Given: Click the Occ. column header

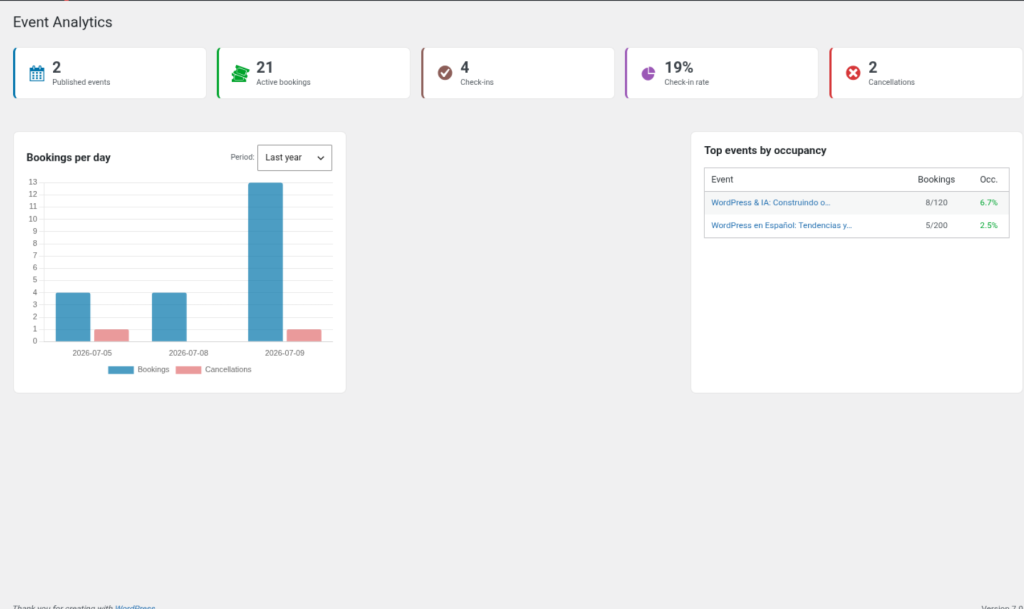Looking at the screenshot, I should pyautogui.click(x=988, y=180).
